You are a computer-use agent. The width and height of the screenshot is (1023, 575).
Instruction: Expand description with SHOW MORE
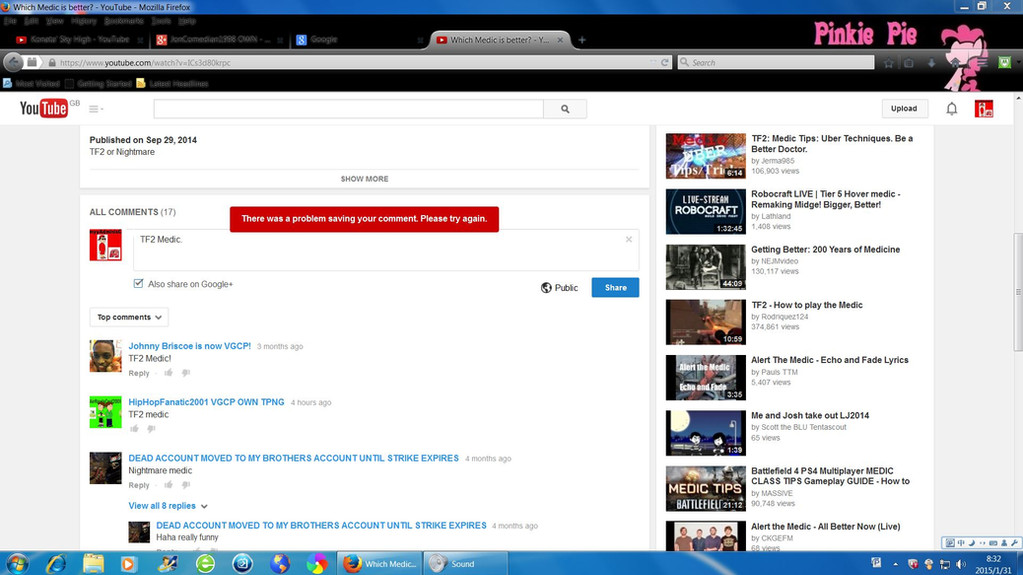364,179
